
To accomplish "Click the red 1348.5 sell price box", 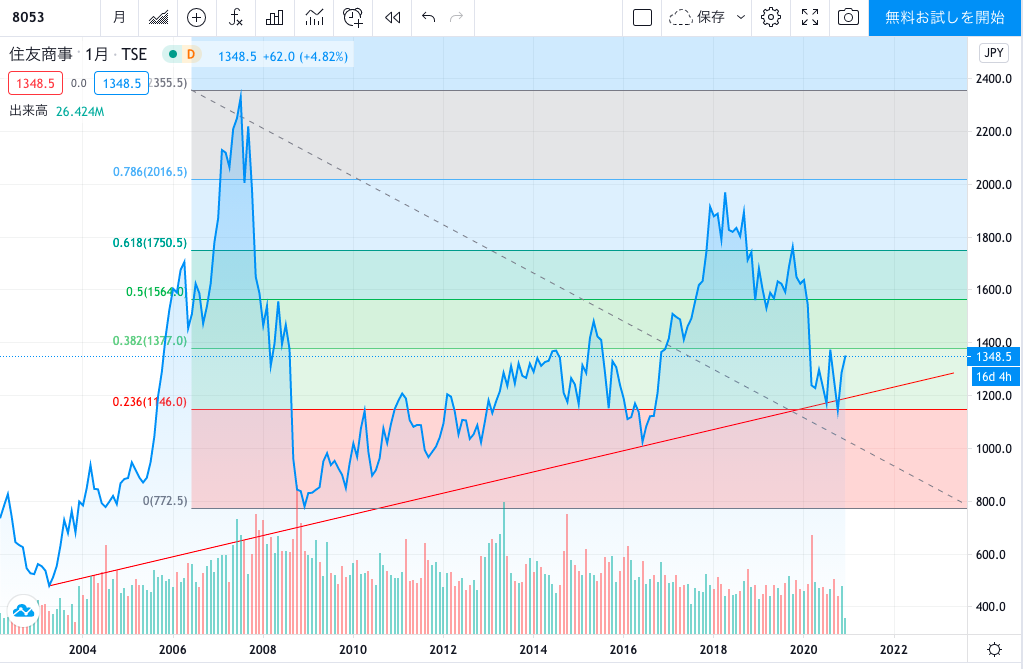I will 35,84.
